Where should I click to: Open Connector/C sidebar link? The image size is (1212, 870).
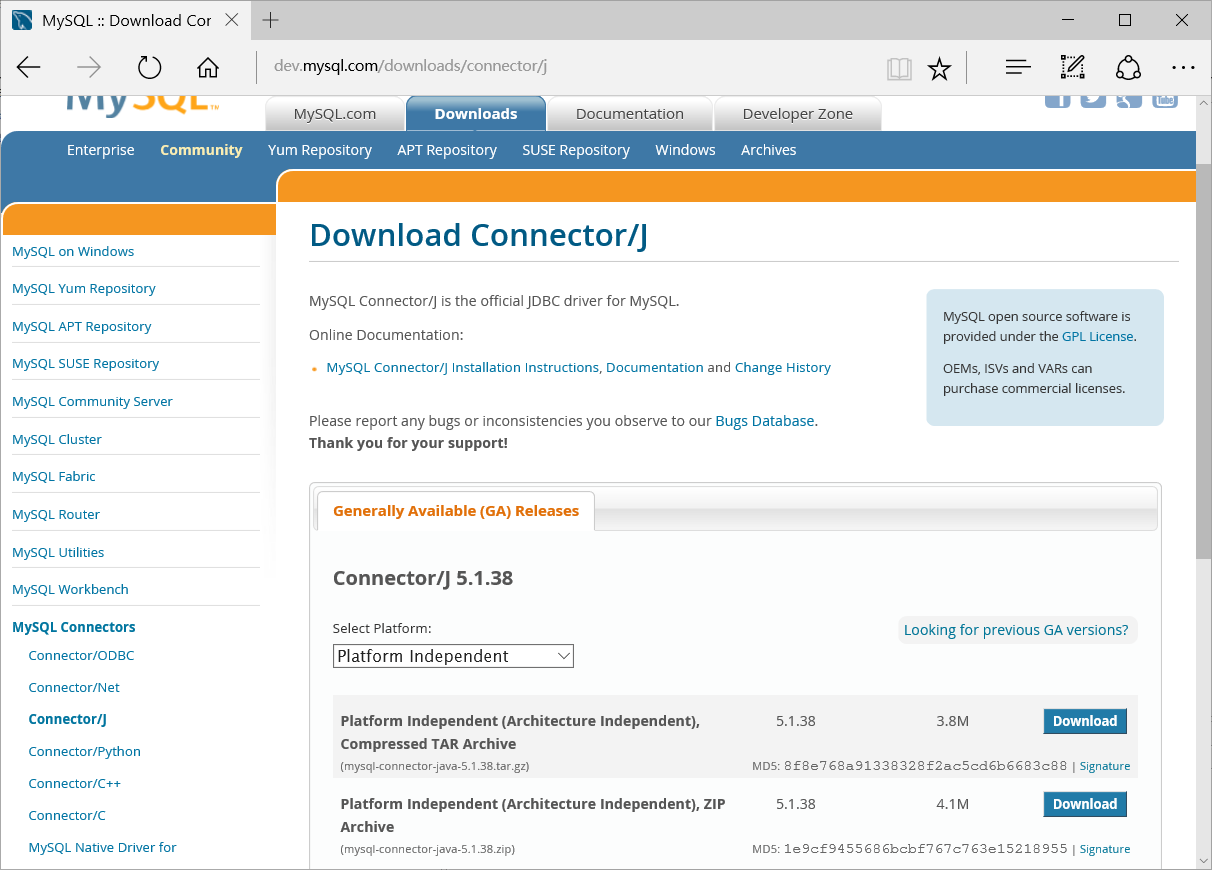67,815
